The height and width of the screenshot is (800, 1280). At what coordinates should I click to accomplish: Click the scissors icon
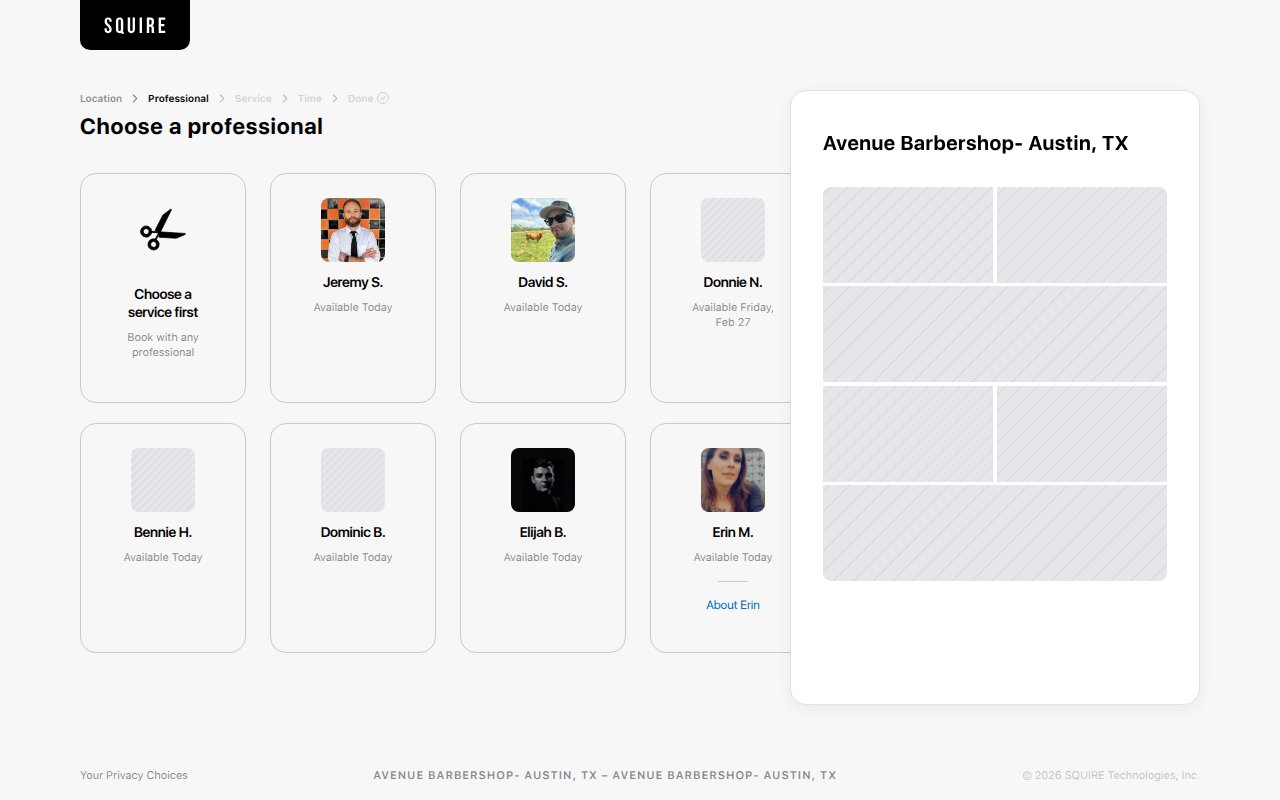pos(163,230)
